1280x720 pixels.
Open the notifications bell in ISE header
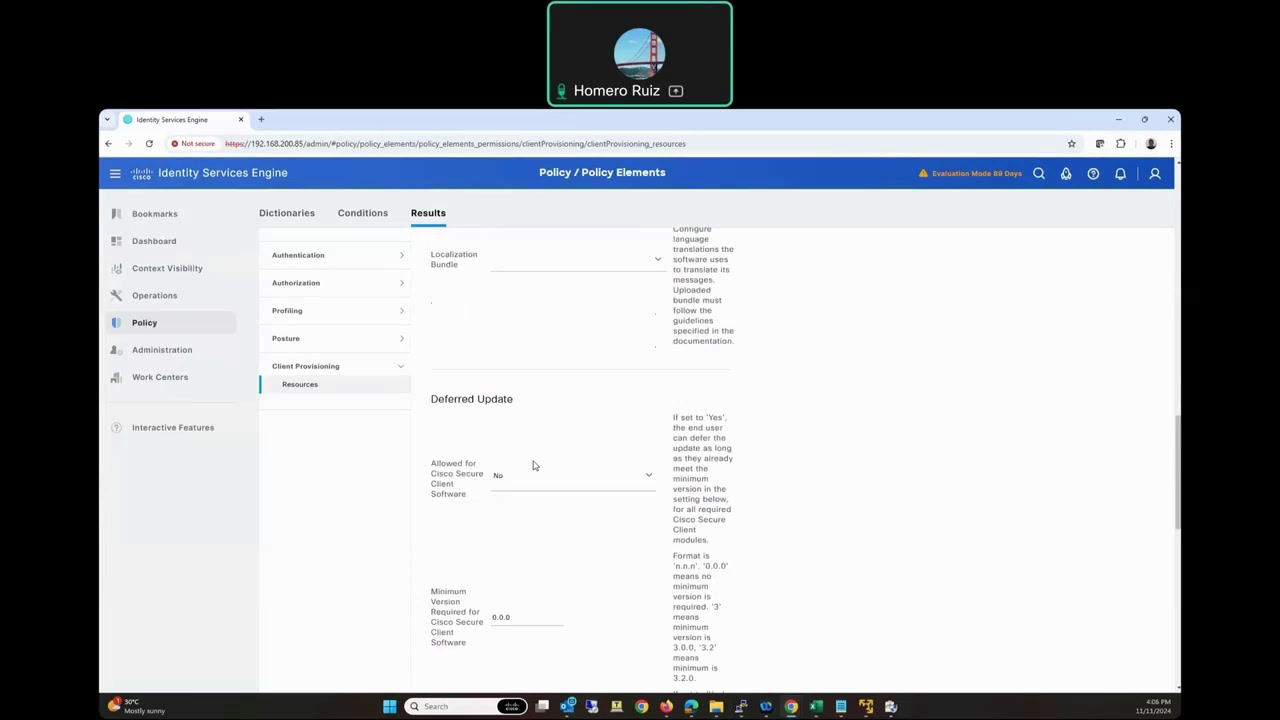click(1120, 173)
